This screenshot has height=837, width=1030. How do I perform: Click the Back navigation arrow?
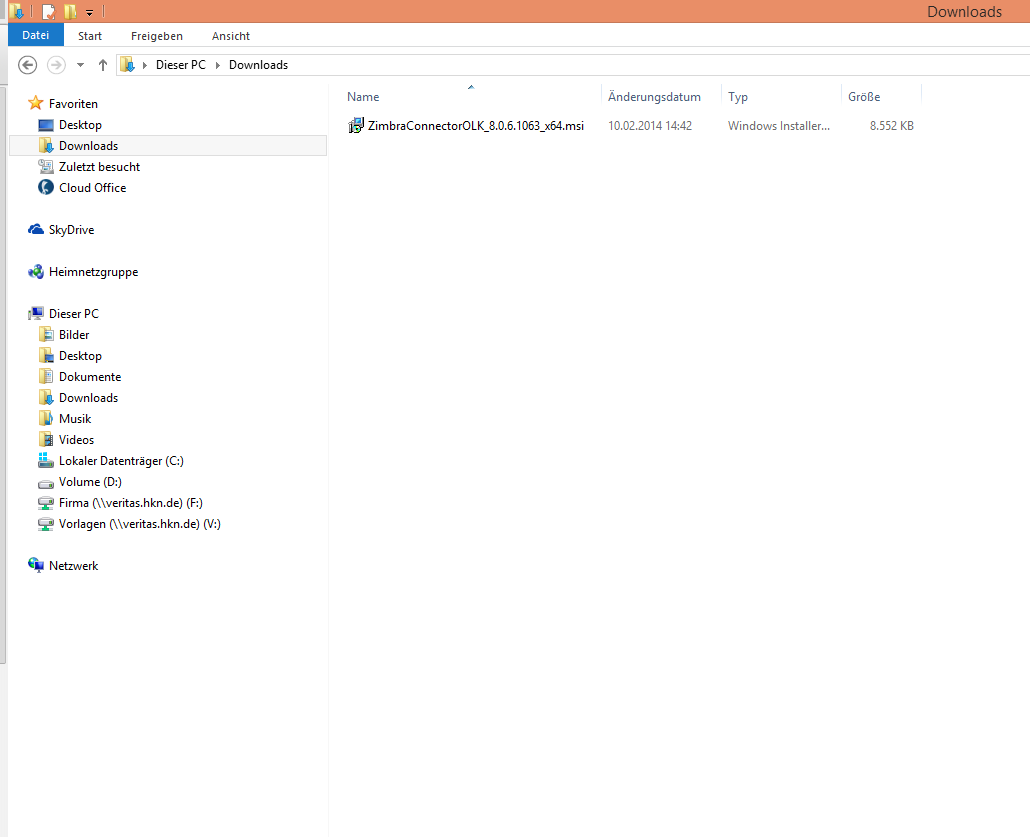[x=28, y=65]
